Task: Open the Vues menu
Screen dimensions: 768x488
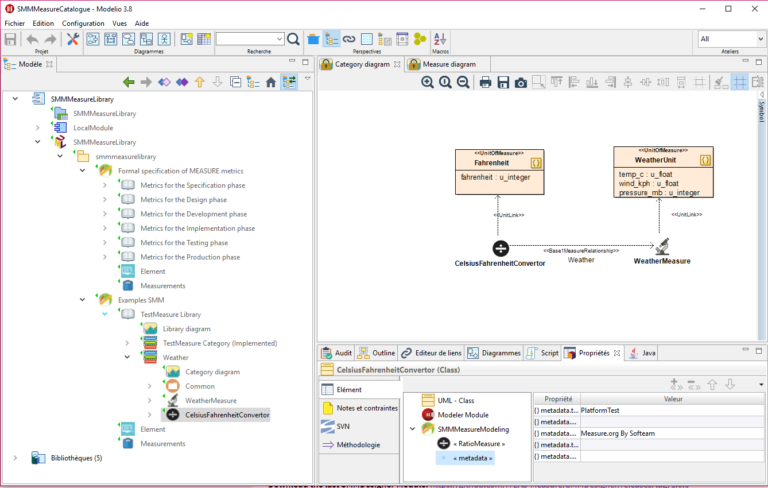Action: [x=120, y=23]
